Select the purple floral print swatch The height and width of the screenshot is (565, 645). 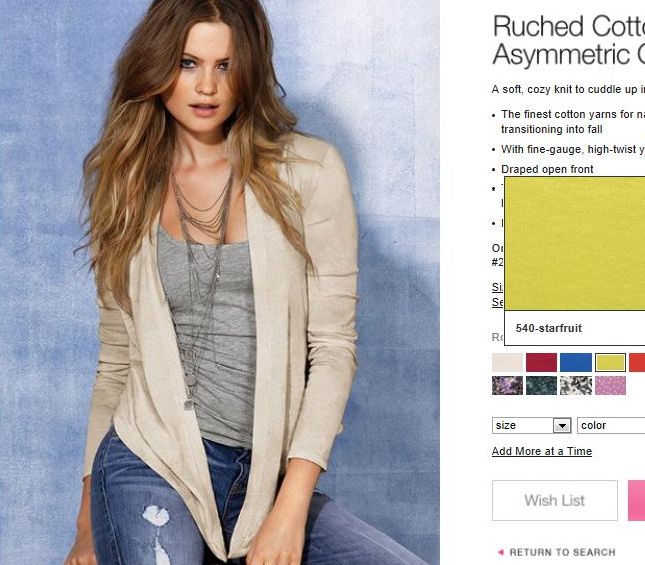coord(507,385)
